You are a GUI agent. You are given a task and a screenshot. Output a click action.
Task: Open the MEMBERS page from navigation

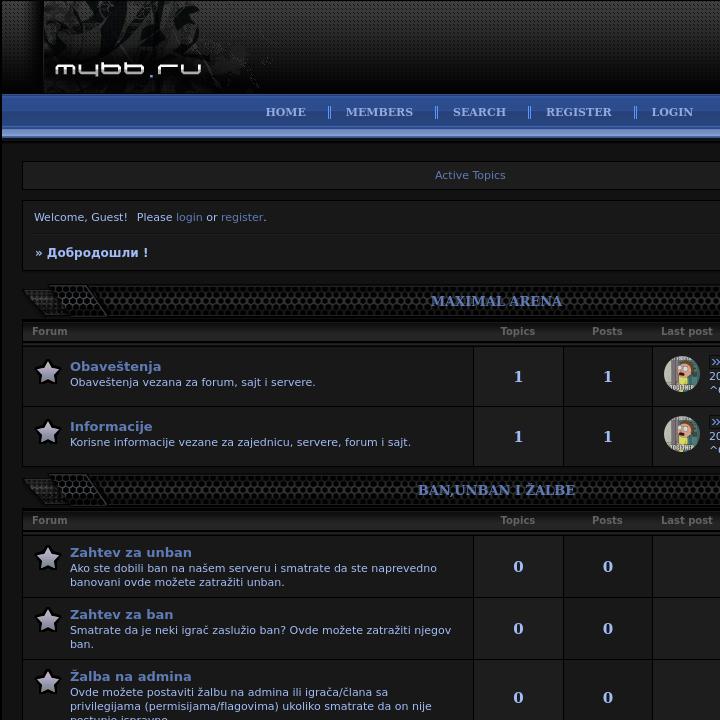pos(379,112)
